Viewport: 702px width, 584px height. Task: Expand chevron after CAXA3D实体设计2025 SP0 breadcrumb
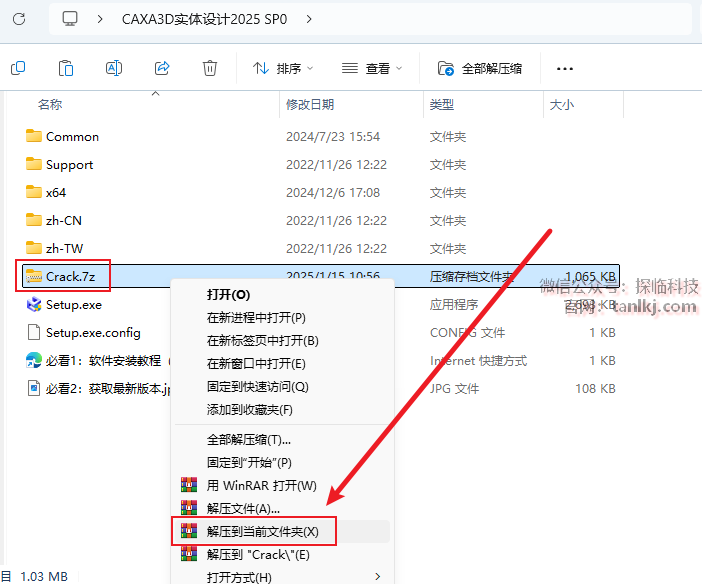[309, 19]
